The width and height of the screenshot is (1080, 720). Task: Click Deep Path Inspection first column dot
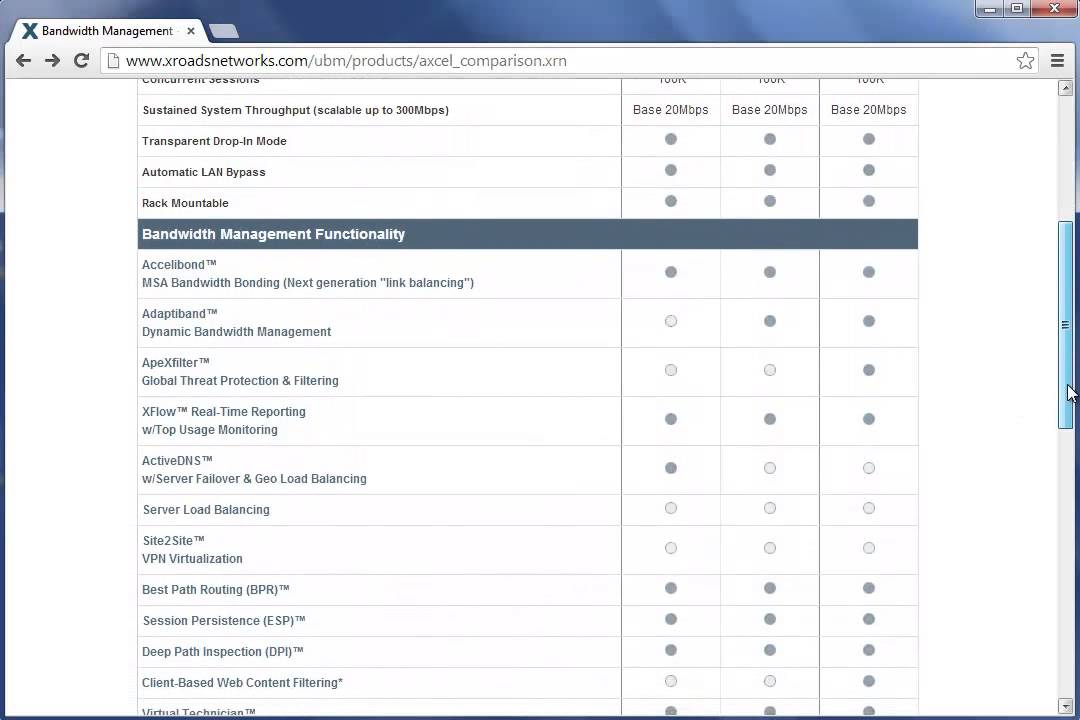click(x=671, y=650)
